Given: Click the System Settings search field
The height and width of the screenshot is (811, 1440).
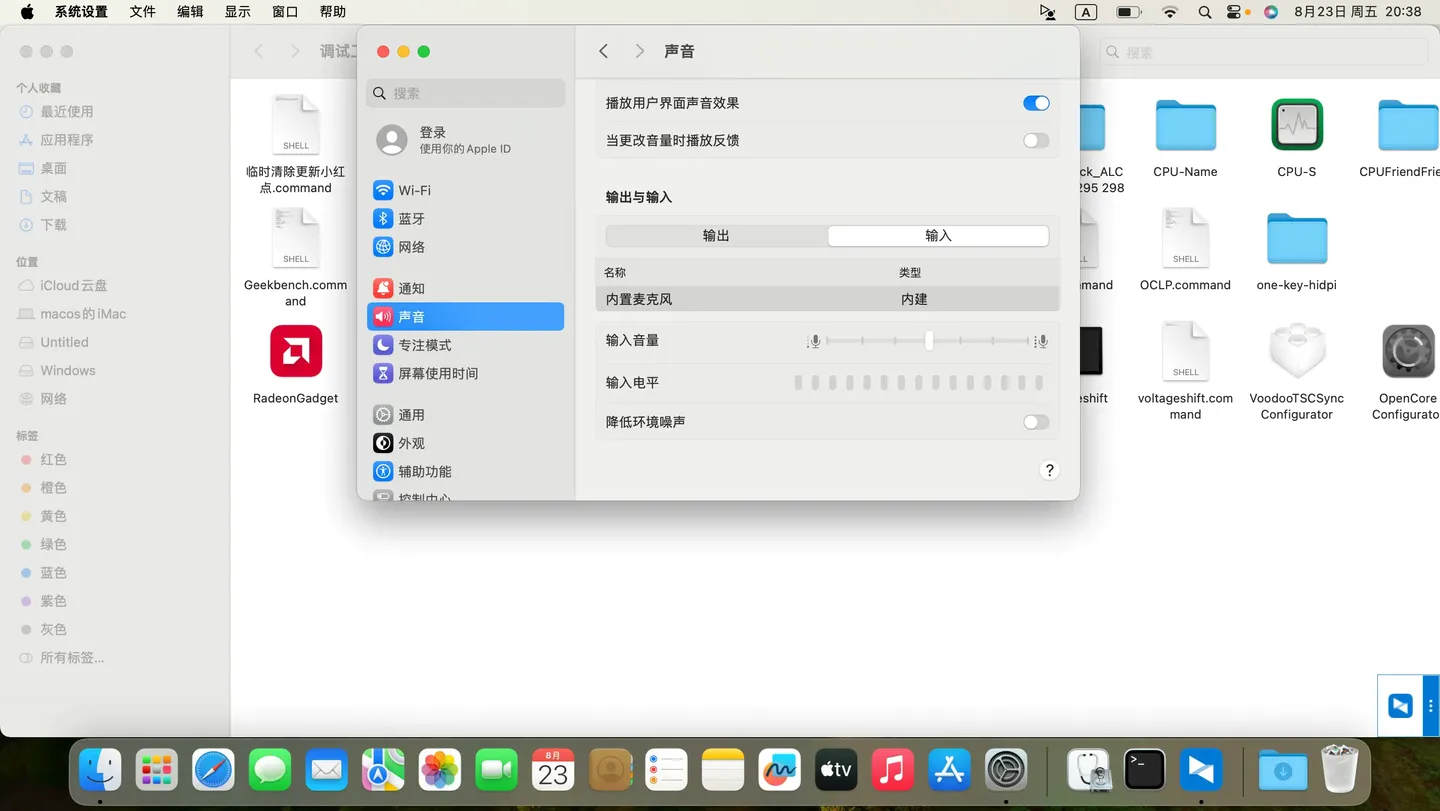Looking at the screenshot, I should coord(465,92).
